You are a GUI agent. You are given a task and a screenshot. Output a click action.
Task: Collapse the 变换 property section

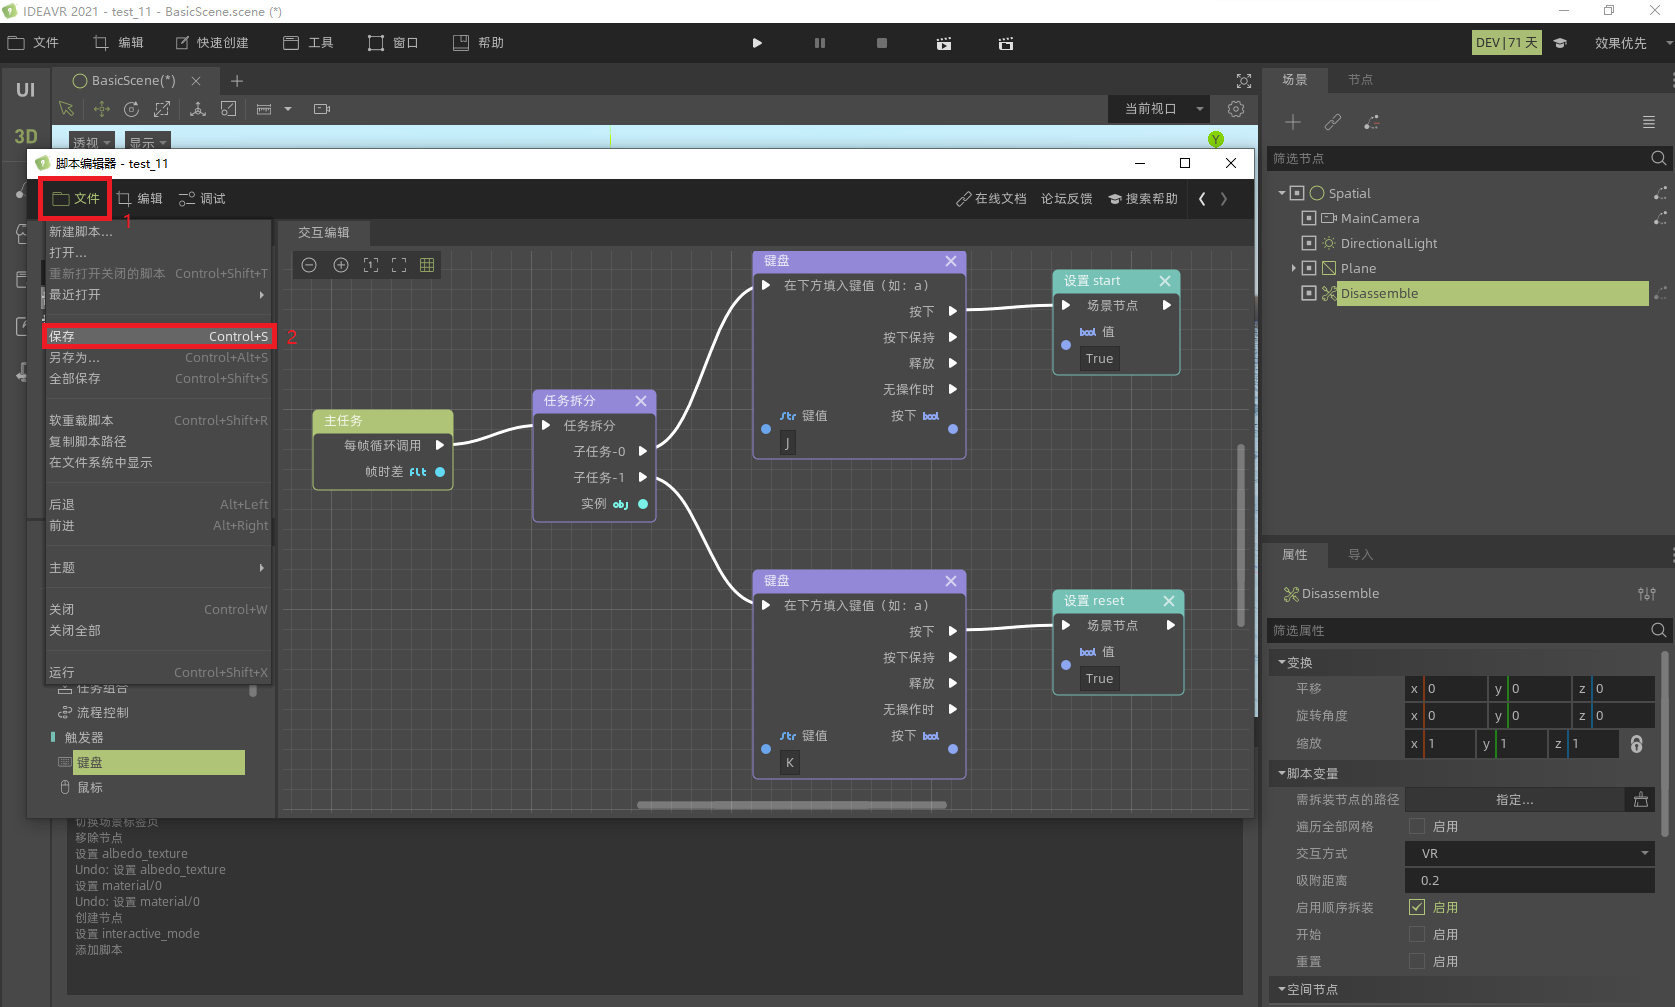tap(1282, 662)
